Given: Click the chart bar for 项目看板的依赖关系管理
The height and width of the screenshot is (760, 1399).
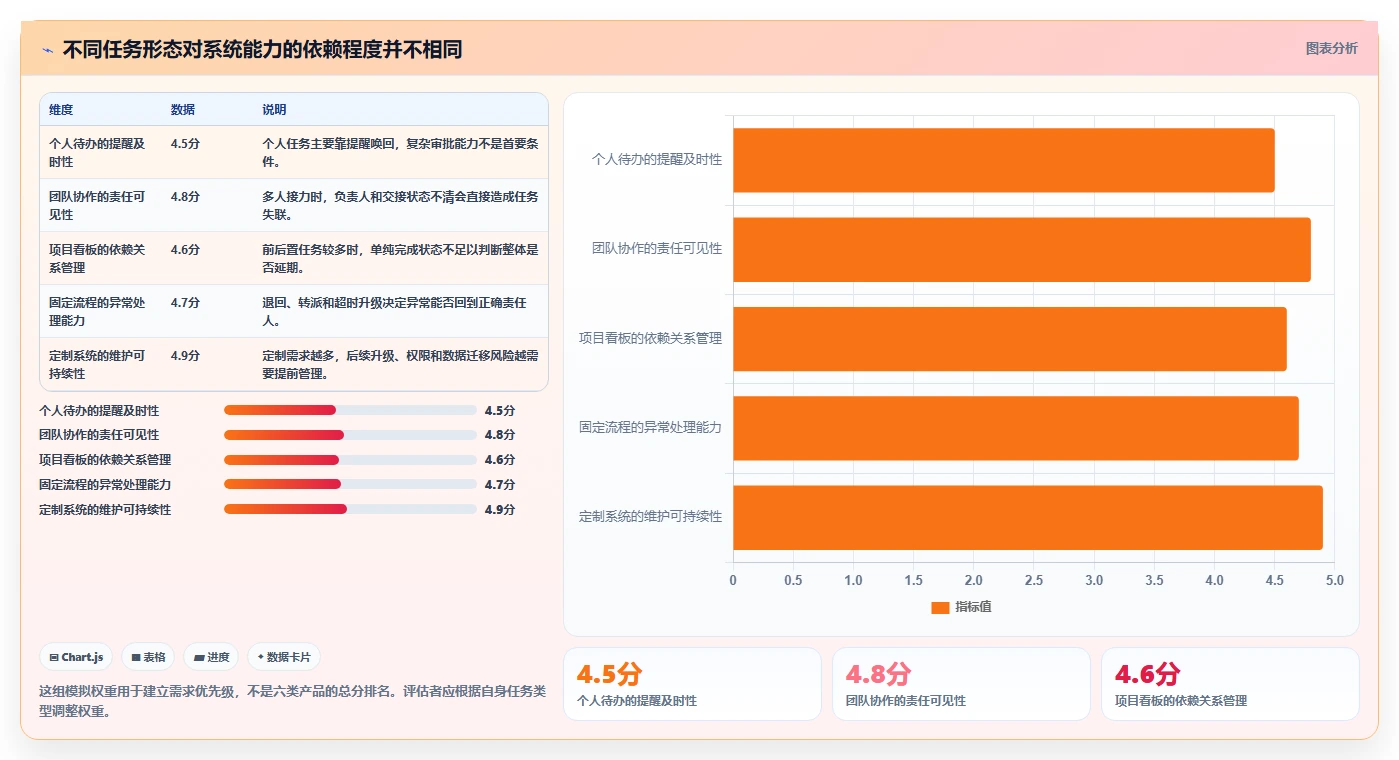Looking at the screenshot, I should (1010, 338).
